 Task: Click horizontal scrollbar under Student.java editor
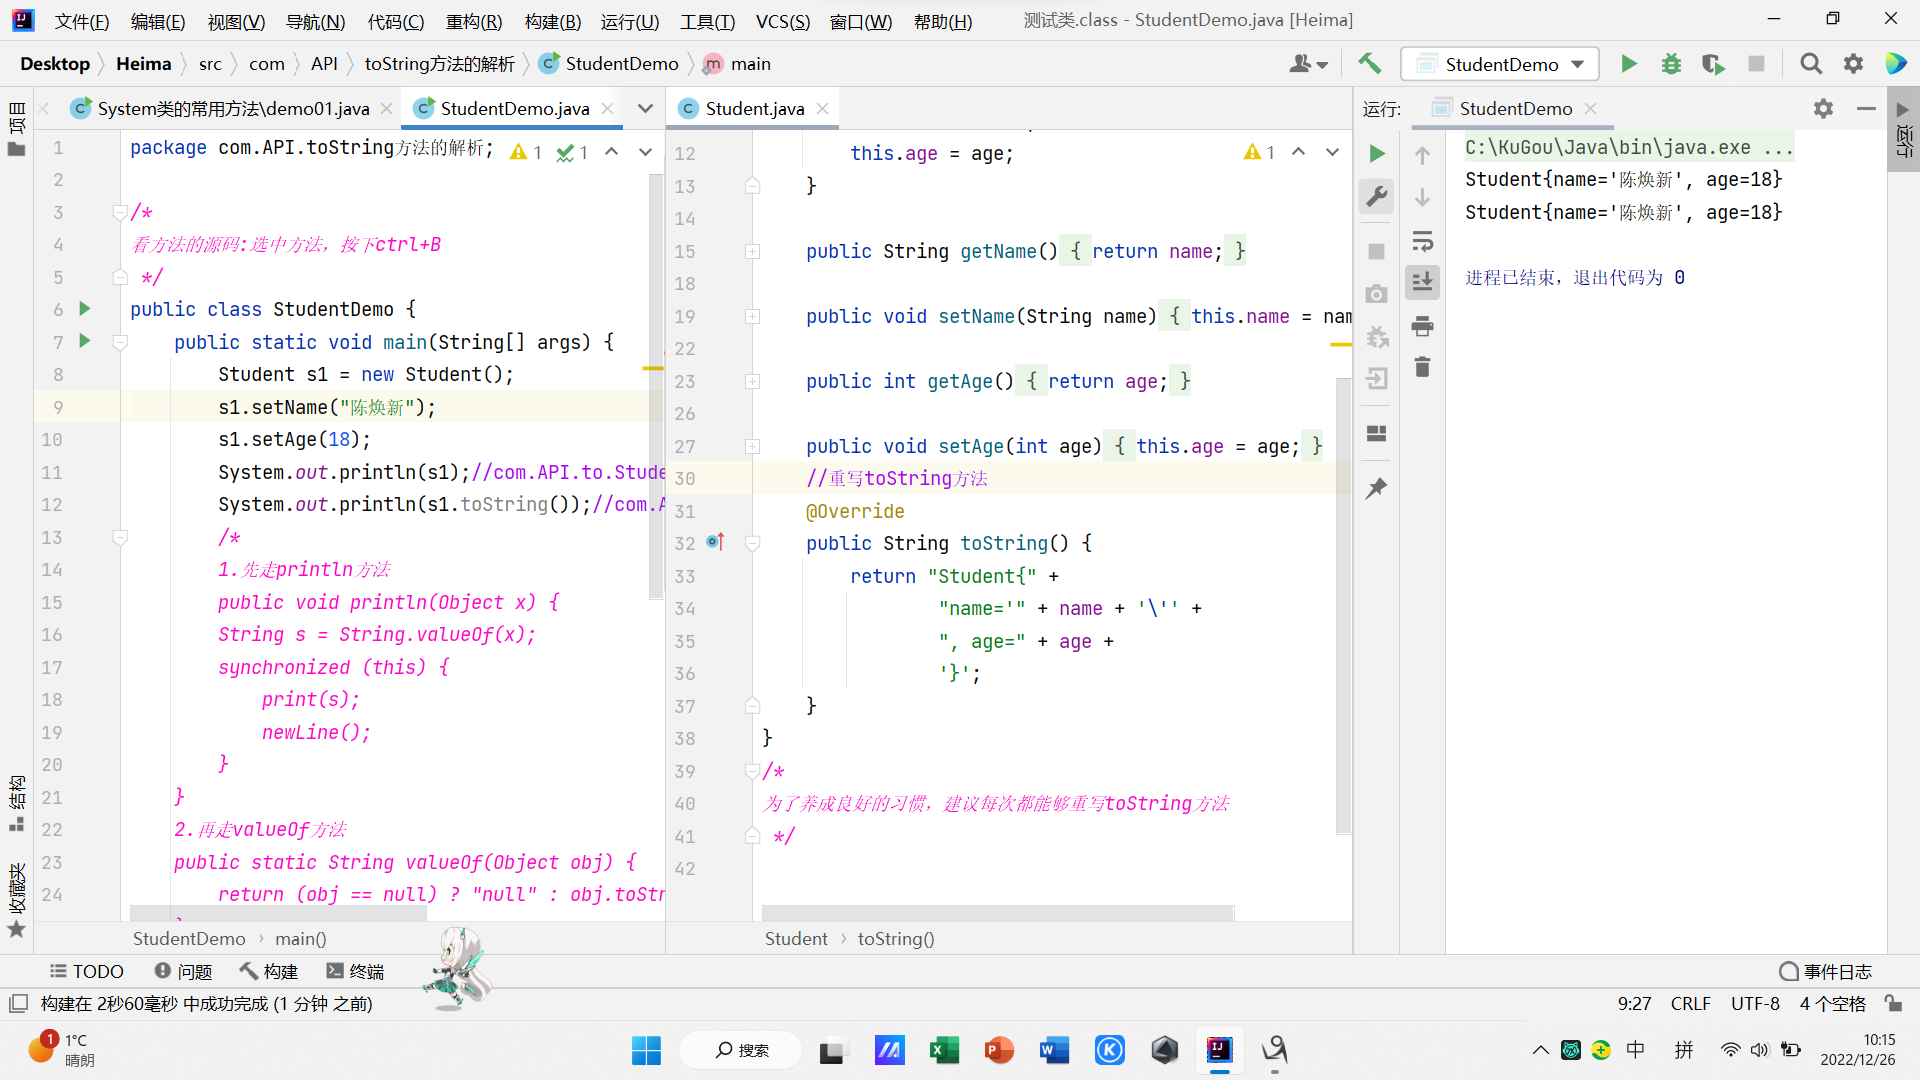(x=997, y=912)
